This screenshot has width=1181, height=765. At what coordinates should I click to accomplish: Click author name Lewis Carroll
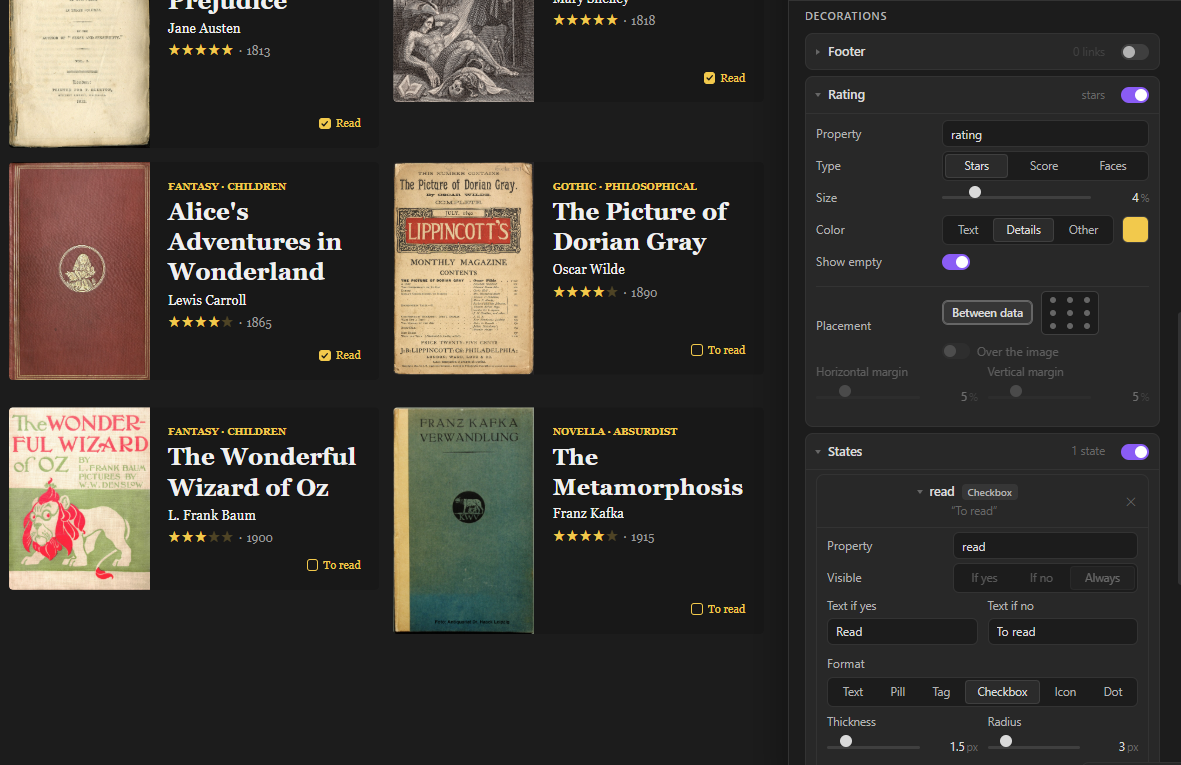coord(207,300)
